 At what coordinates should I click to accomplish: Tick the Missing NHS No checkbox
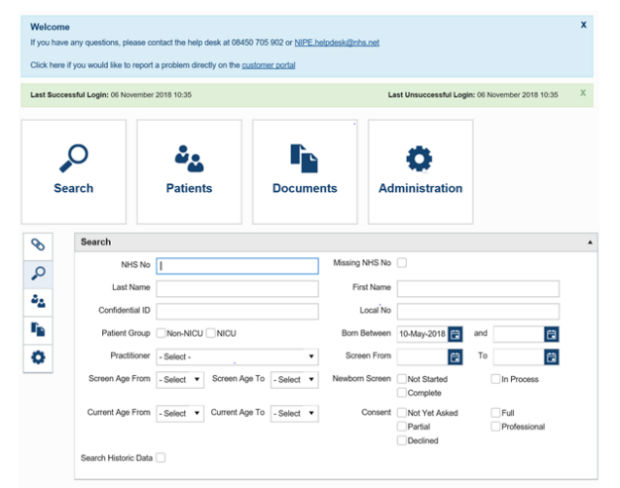(x=402, y=264)
